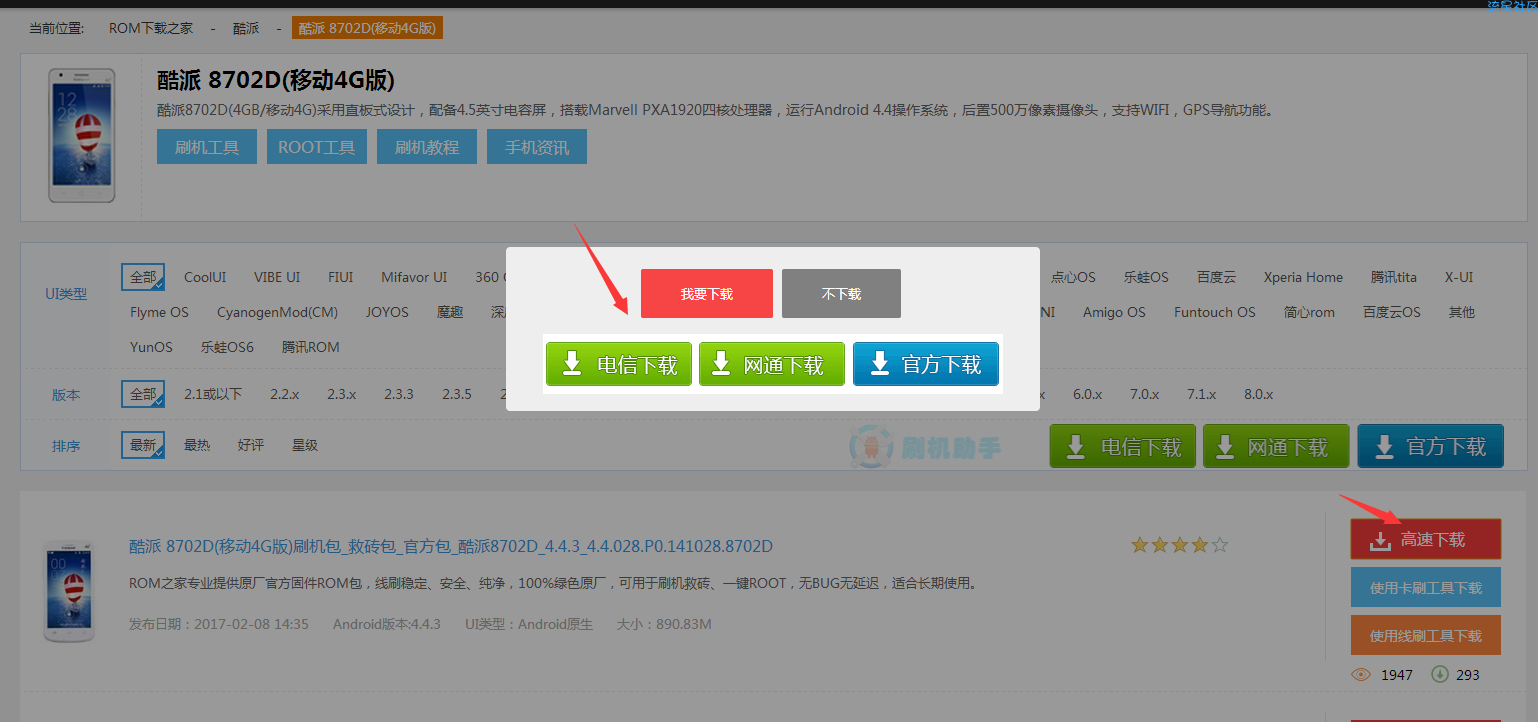Filter by Mifavor UI
This screenshot has height=722, width=1538.
414,277
